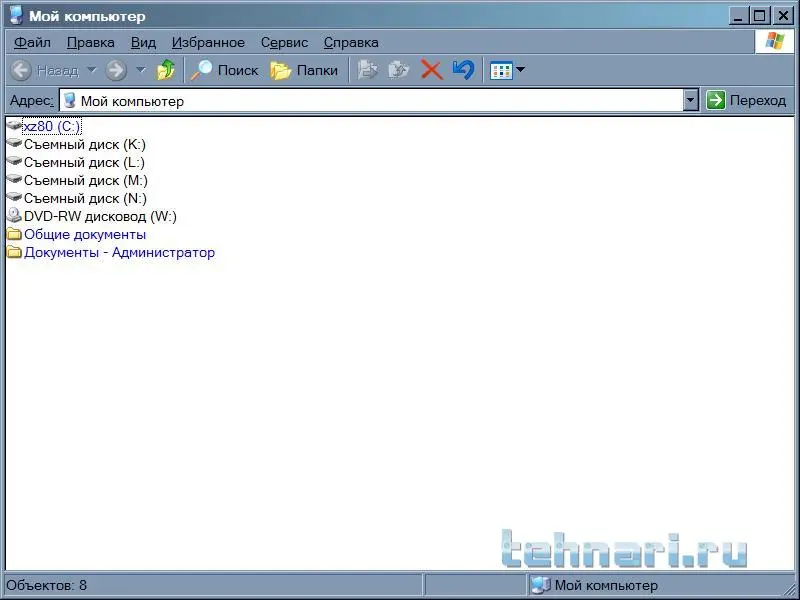
Task: Expand the address bar dropdown
Action: [690, 101]
